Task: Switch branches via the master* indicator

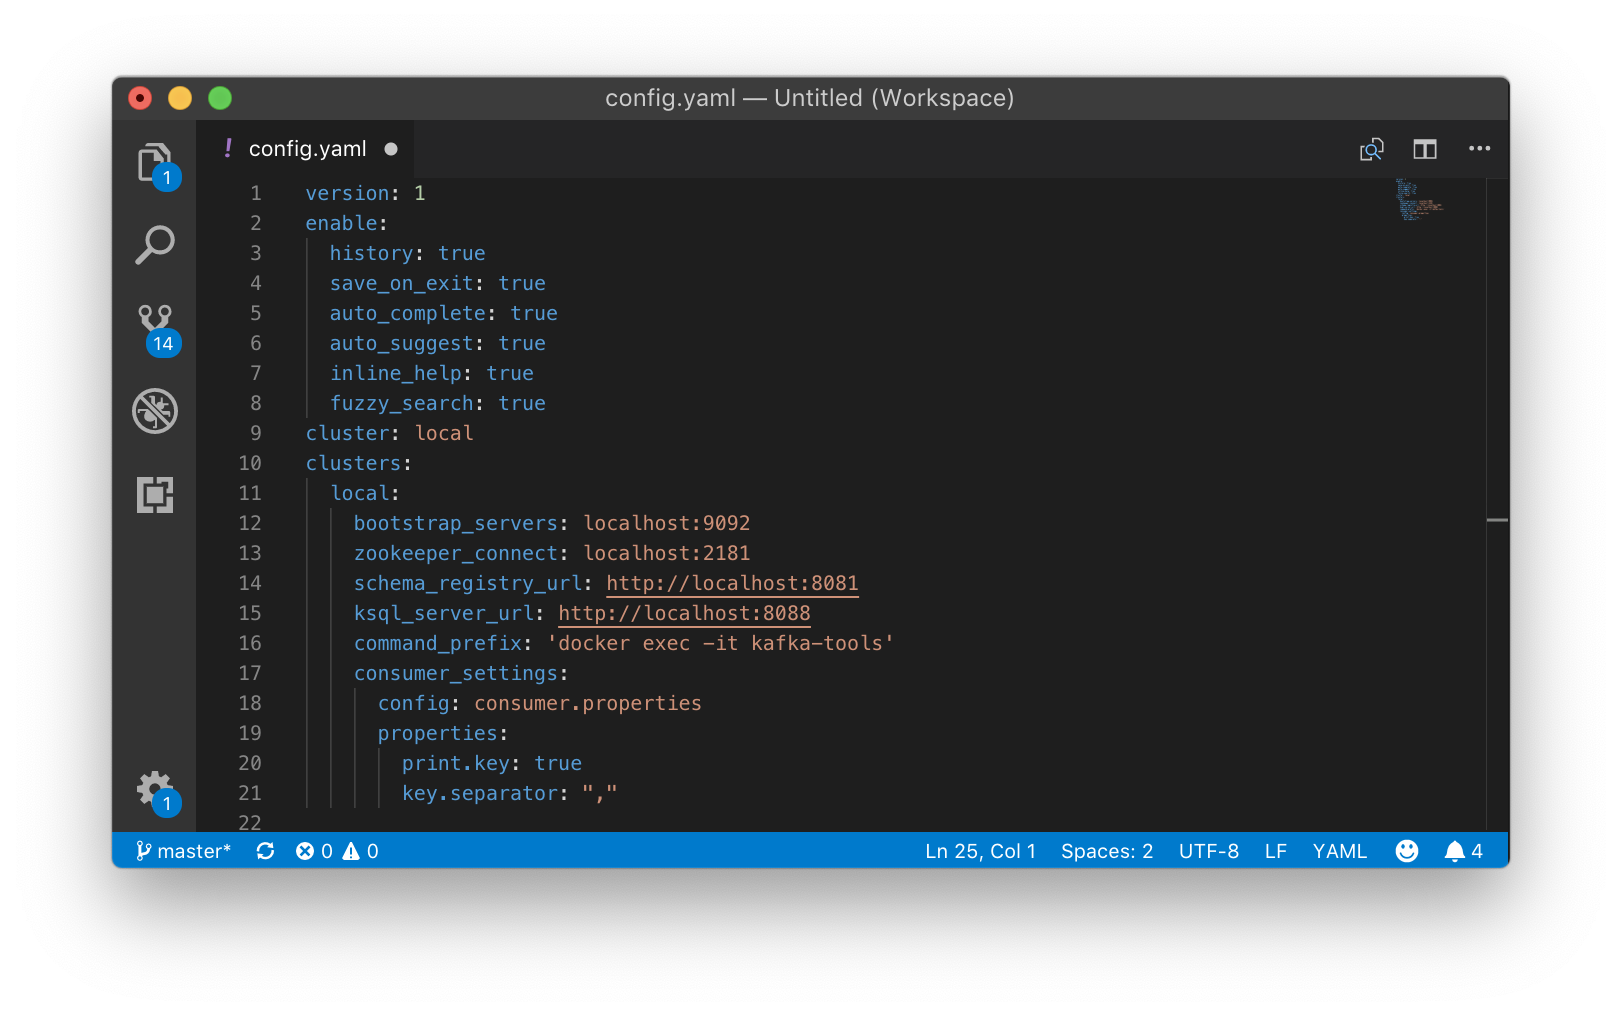Action: click(x=185, y=851)
